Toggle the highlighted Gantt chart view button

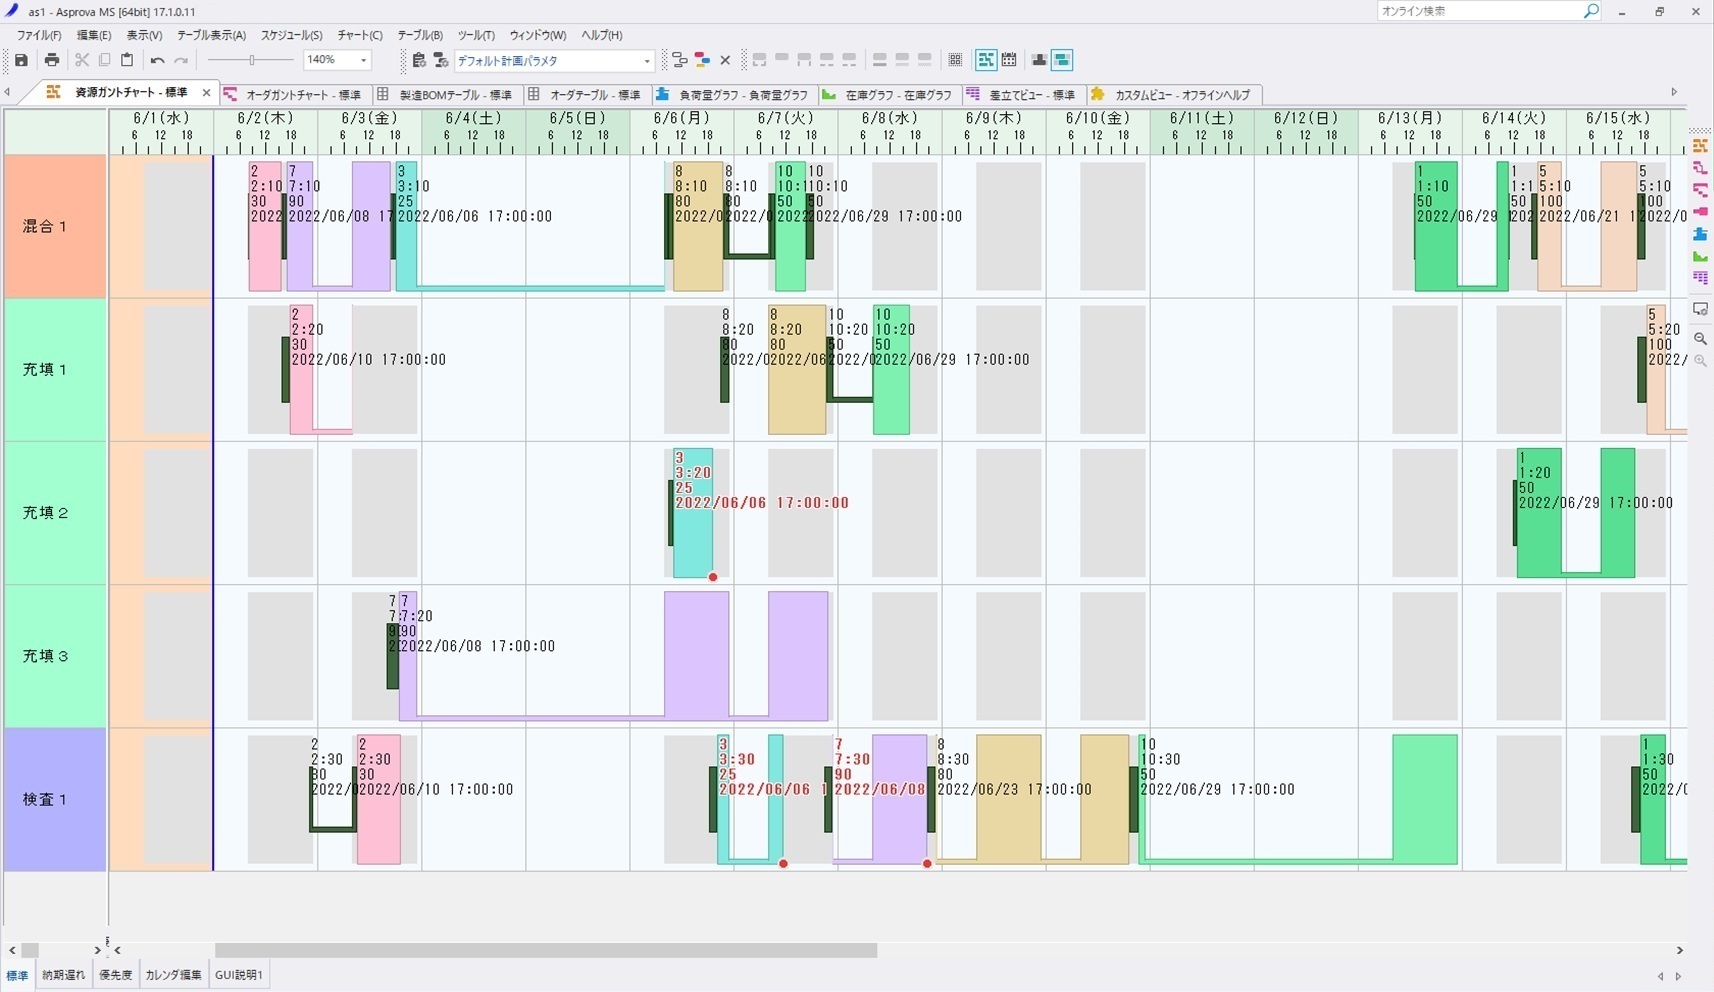pos(986,60)
